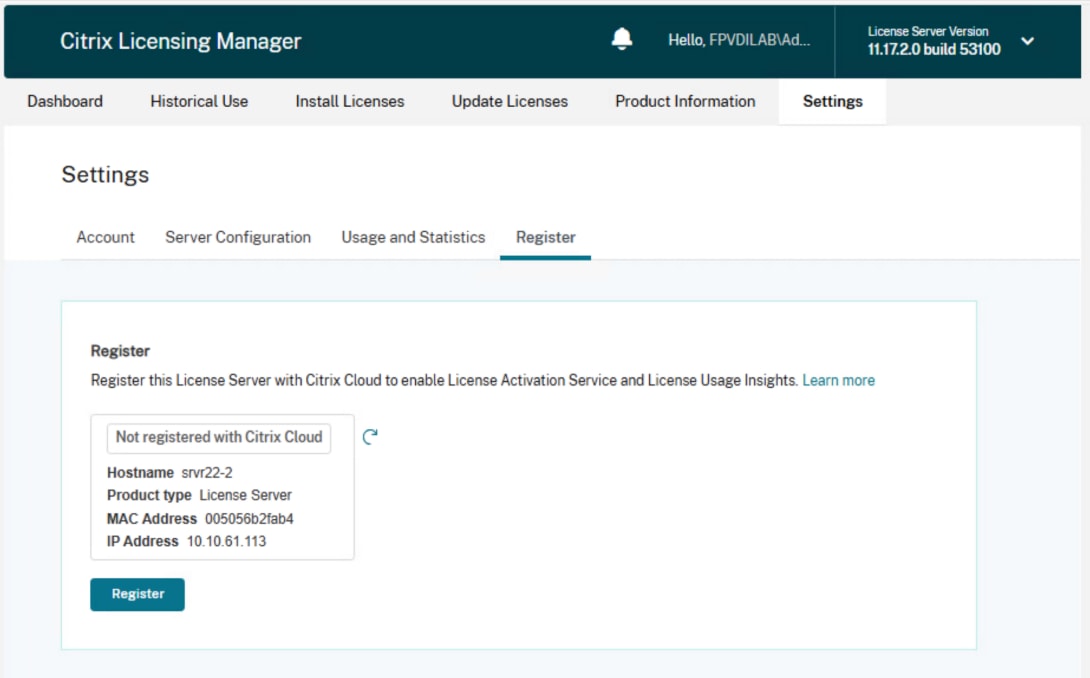1090x678 pixels.
Task: Open the Dashboard tab
Action: click(x=65, y=102)
